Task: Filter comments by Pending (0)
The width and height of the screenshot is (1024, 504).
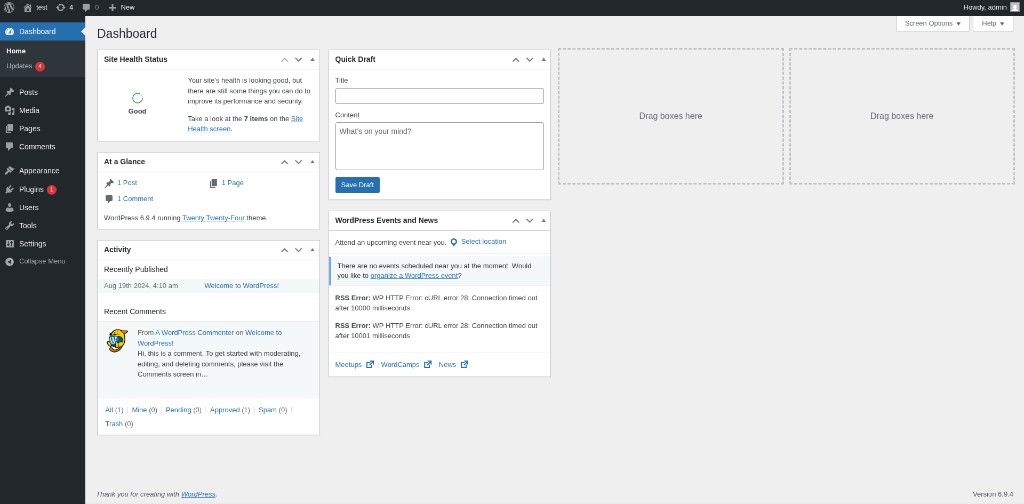Action: [x=183, y=410]
